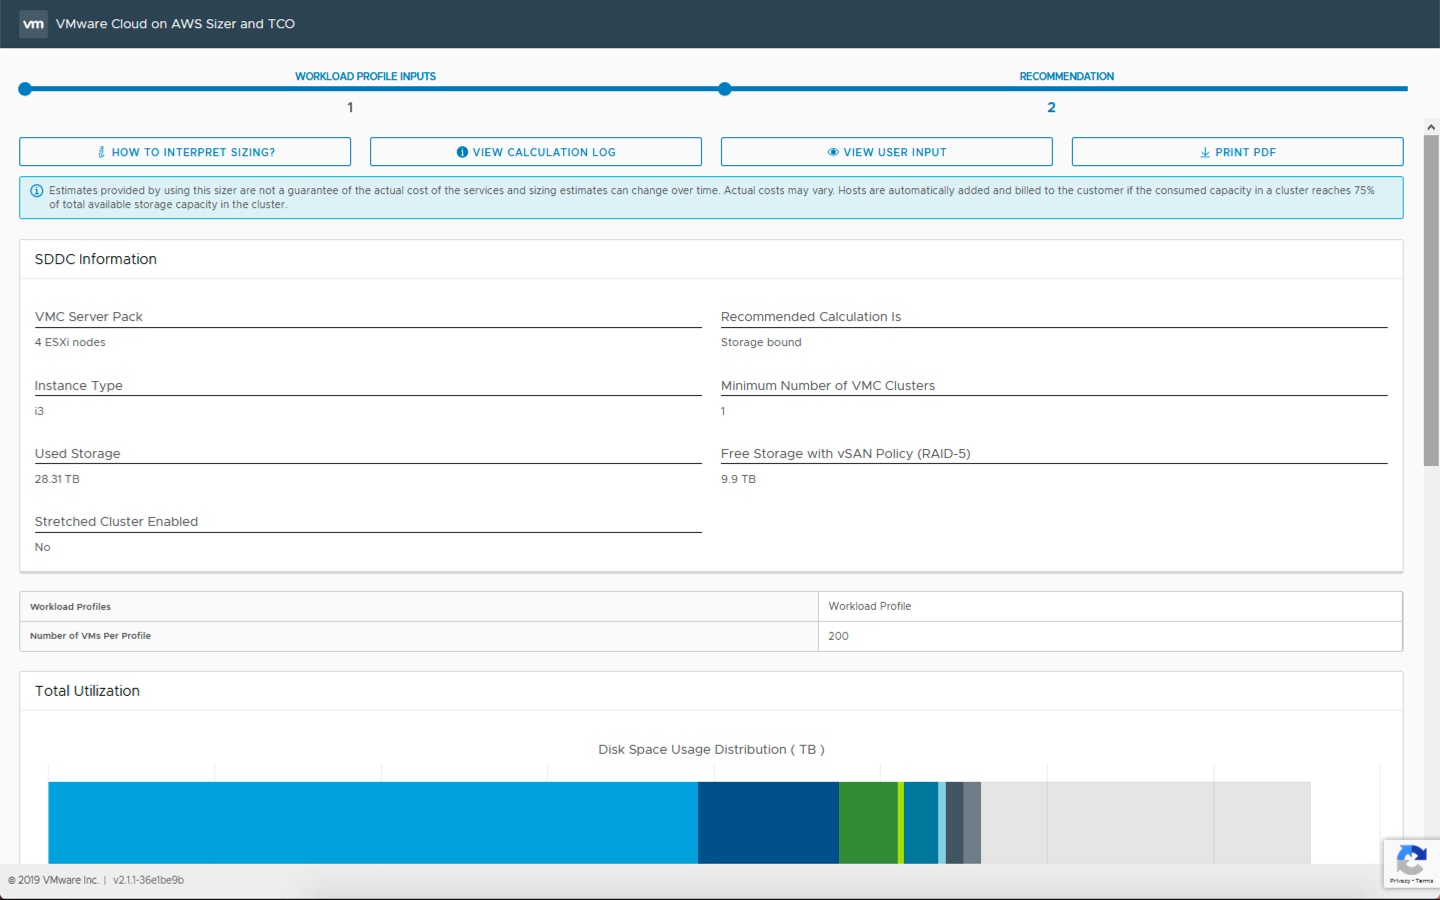Click the 'No' stretched cluster value
The width and height of the screenshot is (1440, 900).
tap(42, 547)
